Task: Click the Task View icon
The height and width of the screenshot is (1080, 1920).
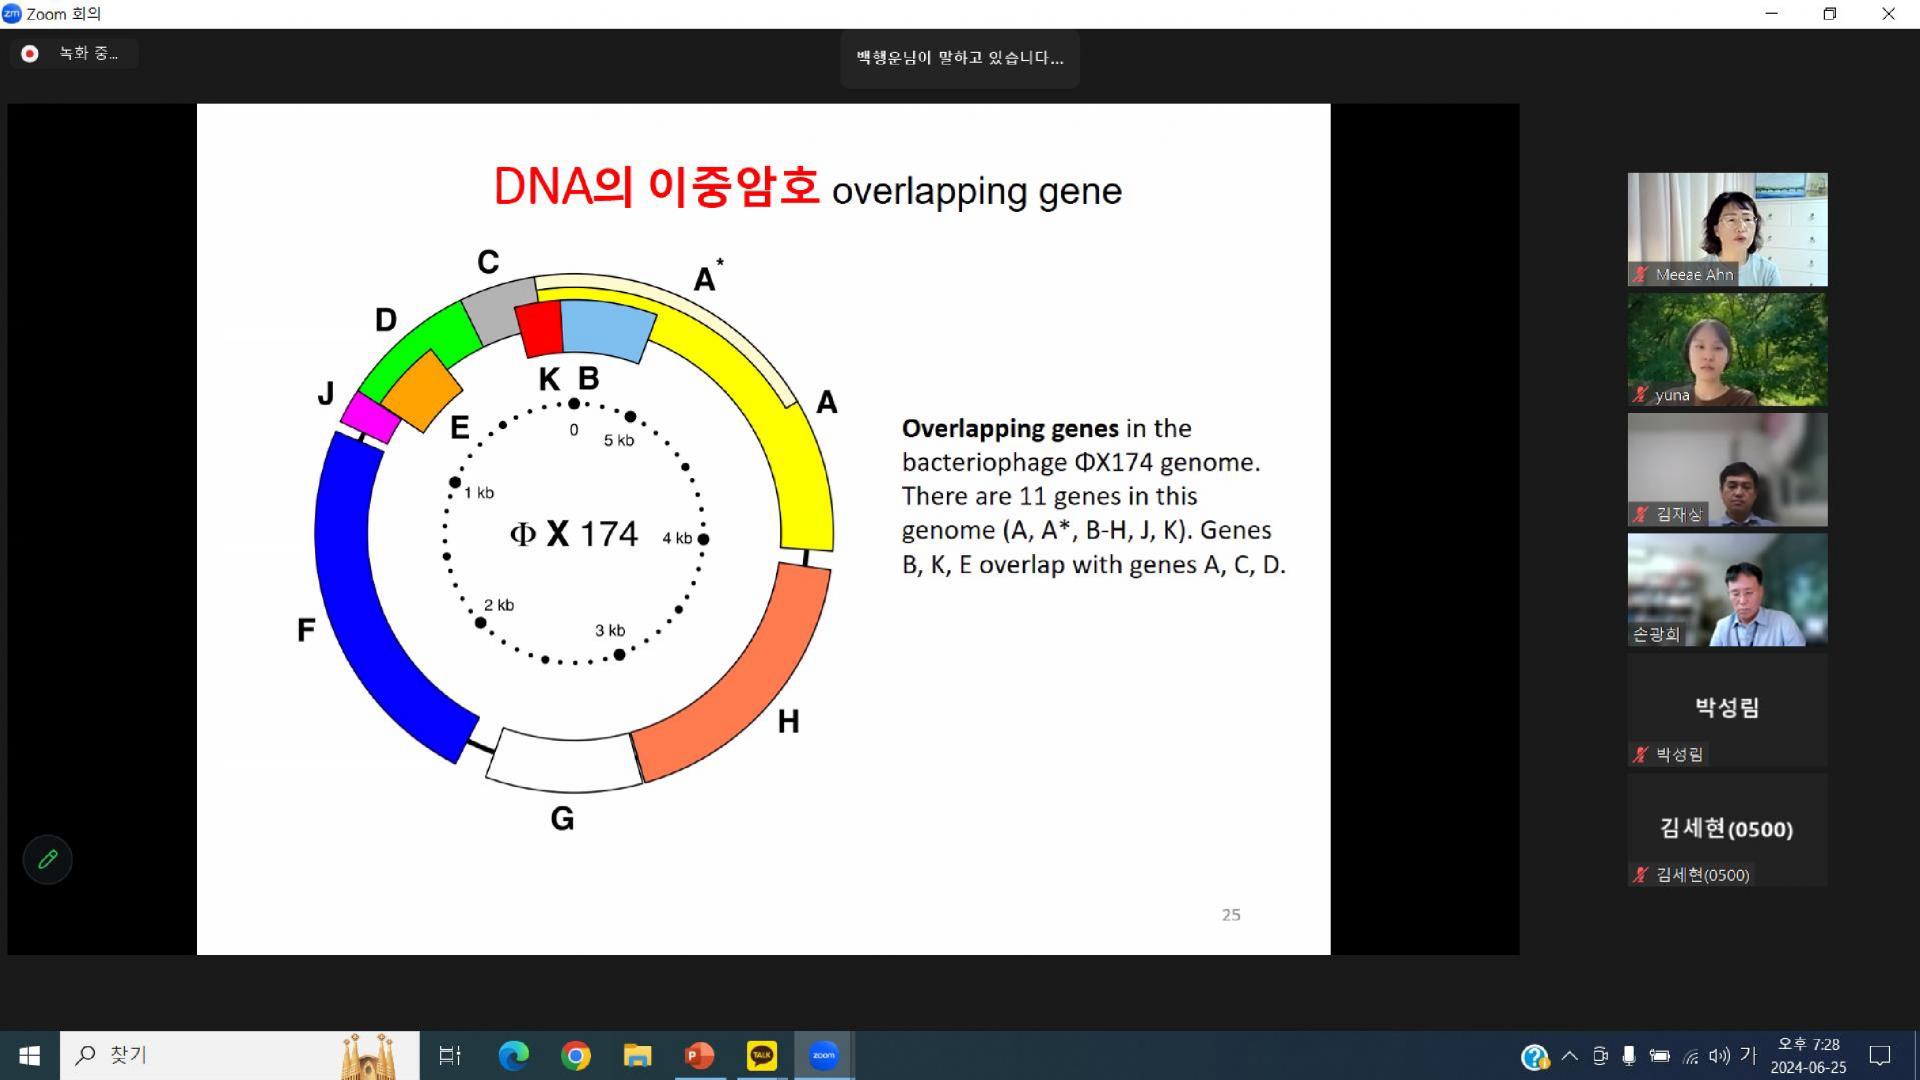Action: click(450, 1055)
